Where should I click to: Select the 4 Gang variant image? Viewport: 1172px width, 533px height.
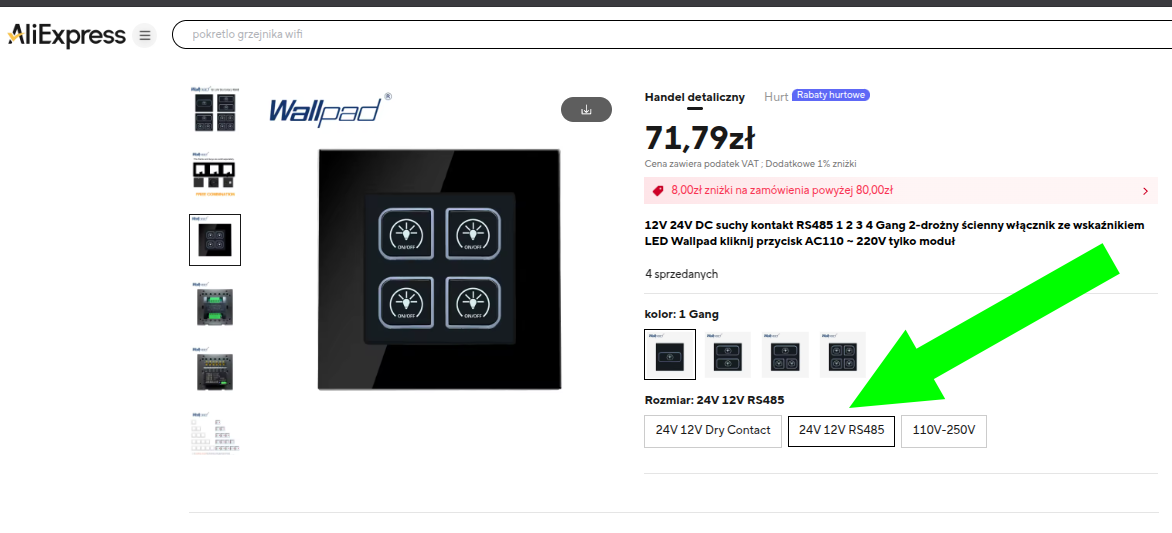[842, 354]
